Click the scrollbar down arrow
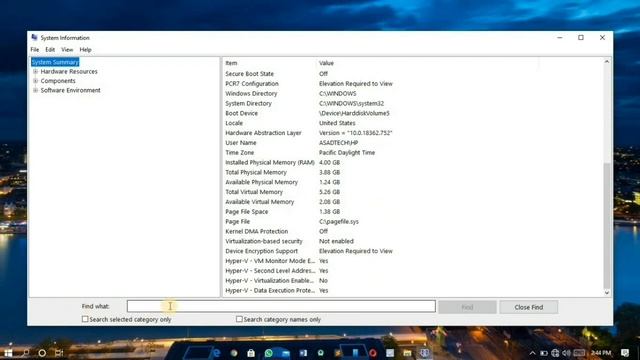 coord(607,292)
